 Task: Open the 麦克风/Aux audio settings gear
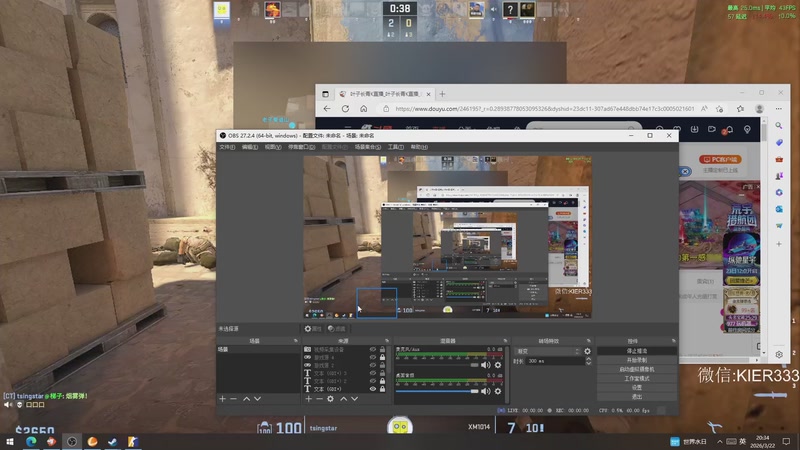pyautogui.click(x=498, y=365)
